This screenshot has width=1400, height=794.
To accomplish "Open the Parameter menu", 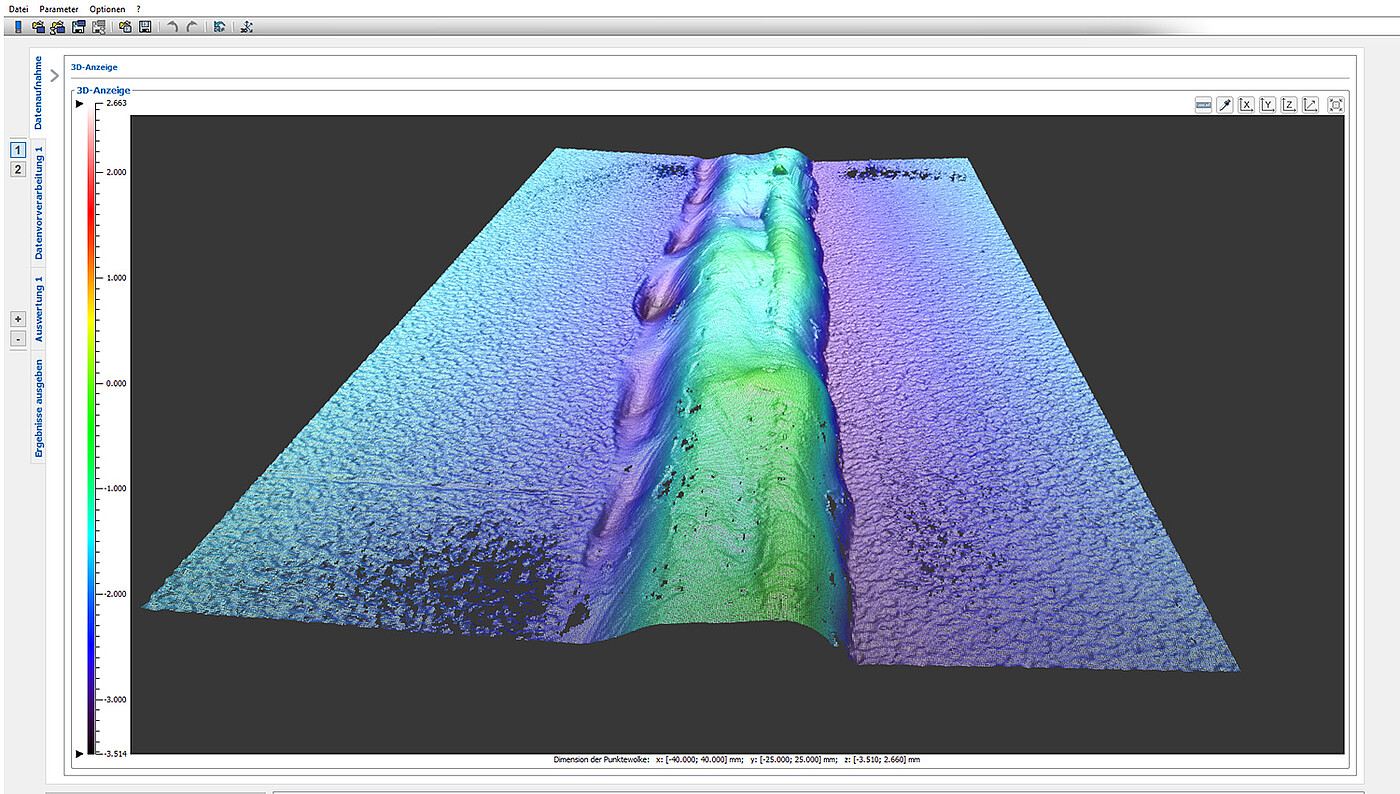I will click(58, 8).
